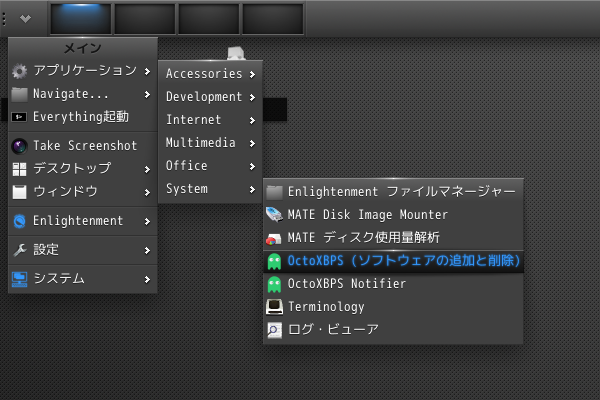
Task: Expand the デスクトップ submenu arrow
Action: point(147,169)
